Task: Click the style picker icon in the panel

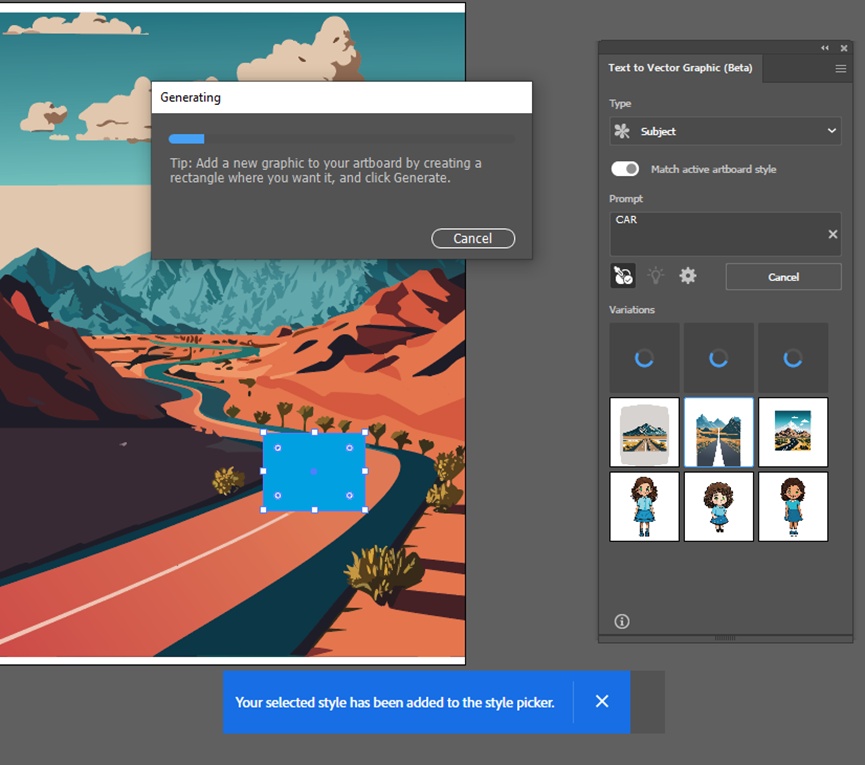Action: [x=623, y=276]
